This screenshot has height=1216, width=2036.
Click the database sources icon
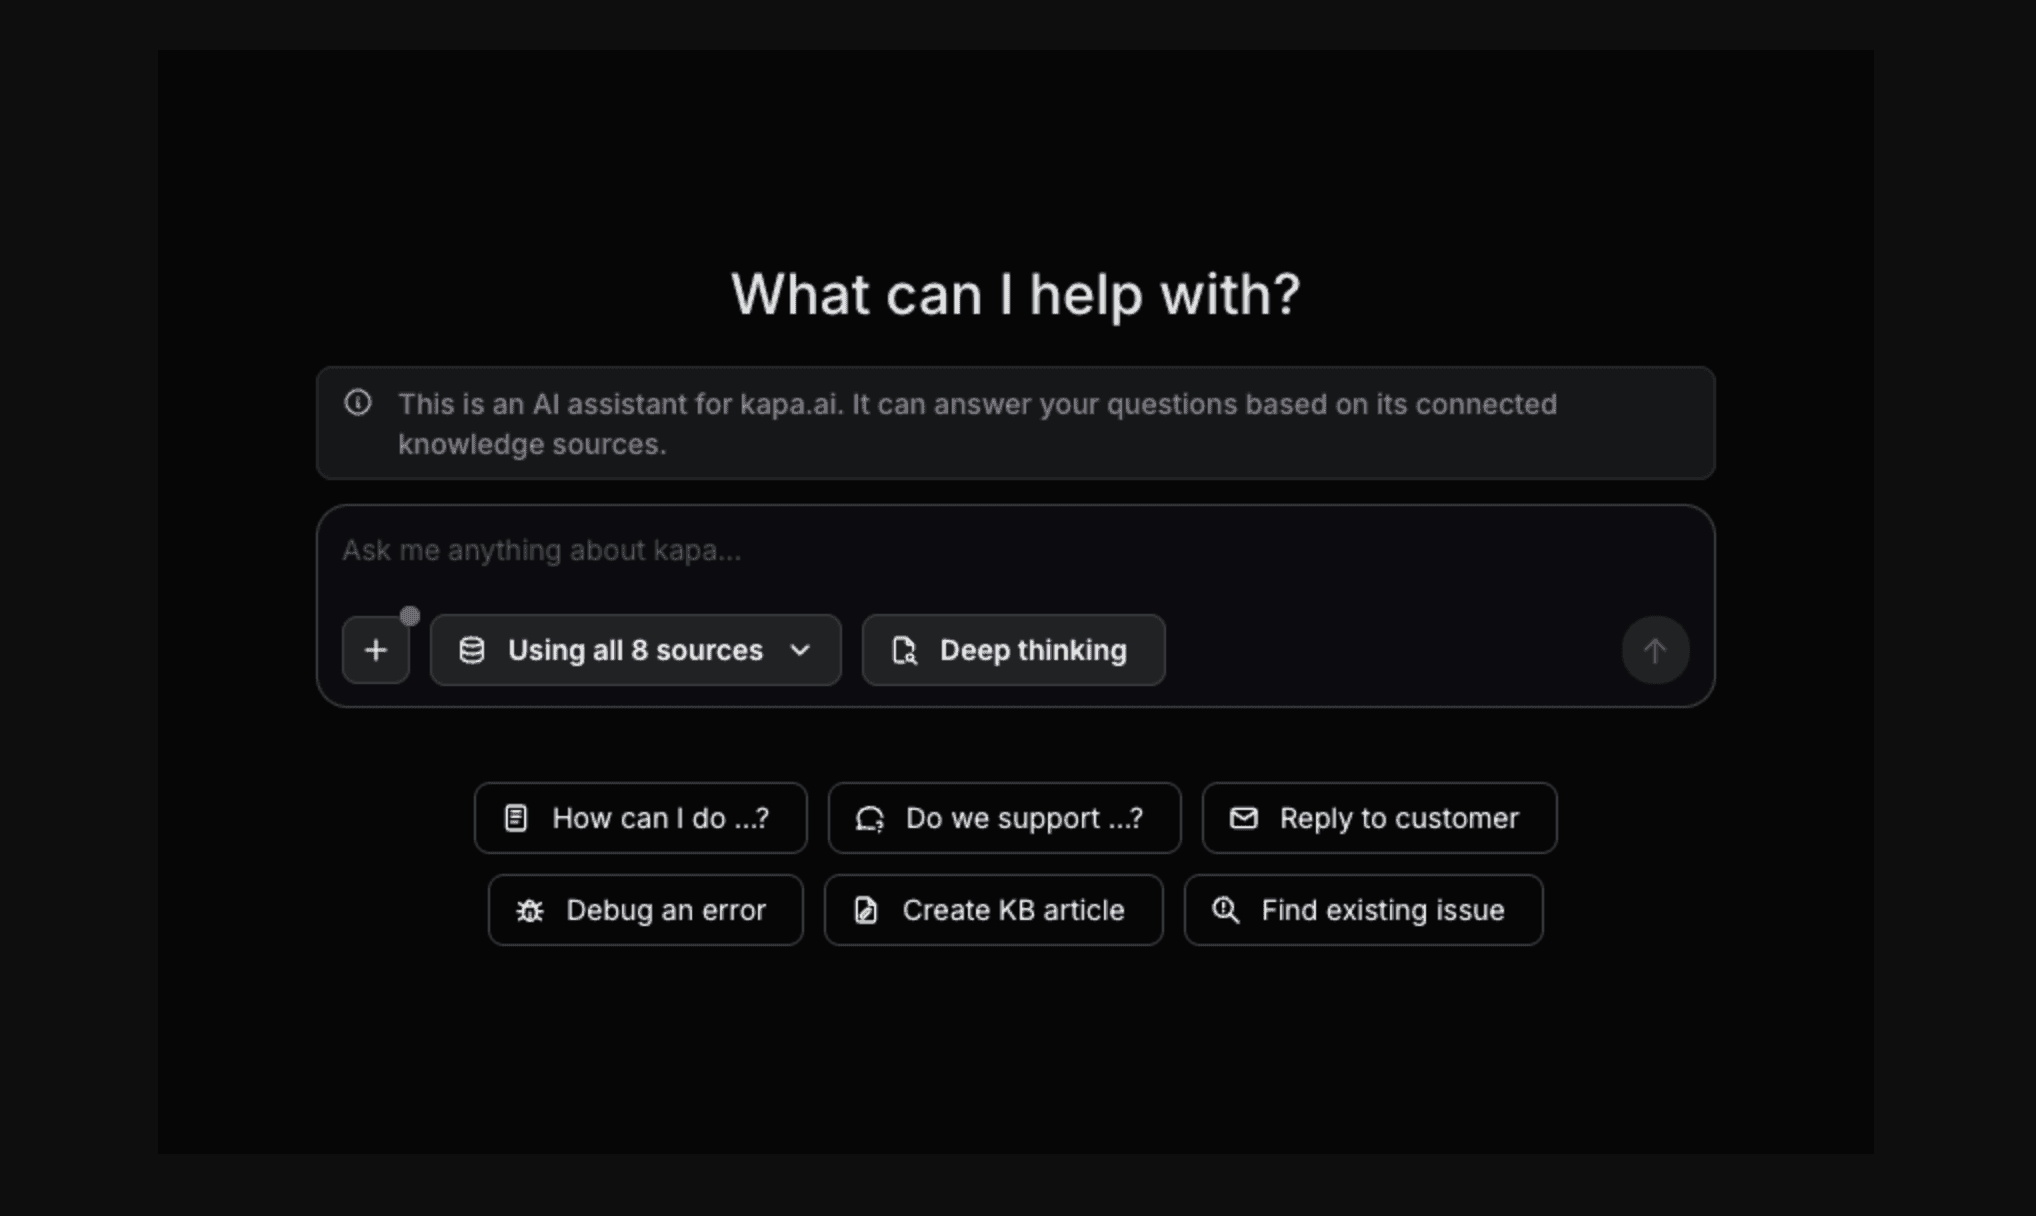[472, 650]
